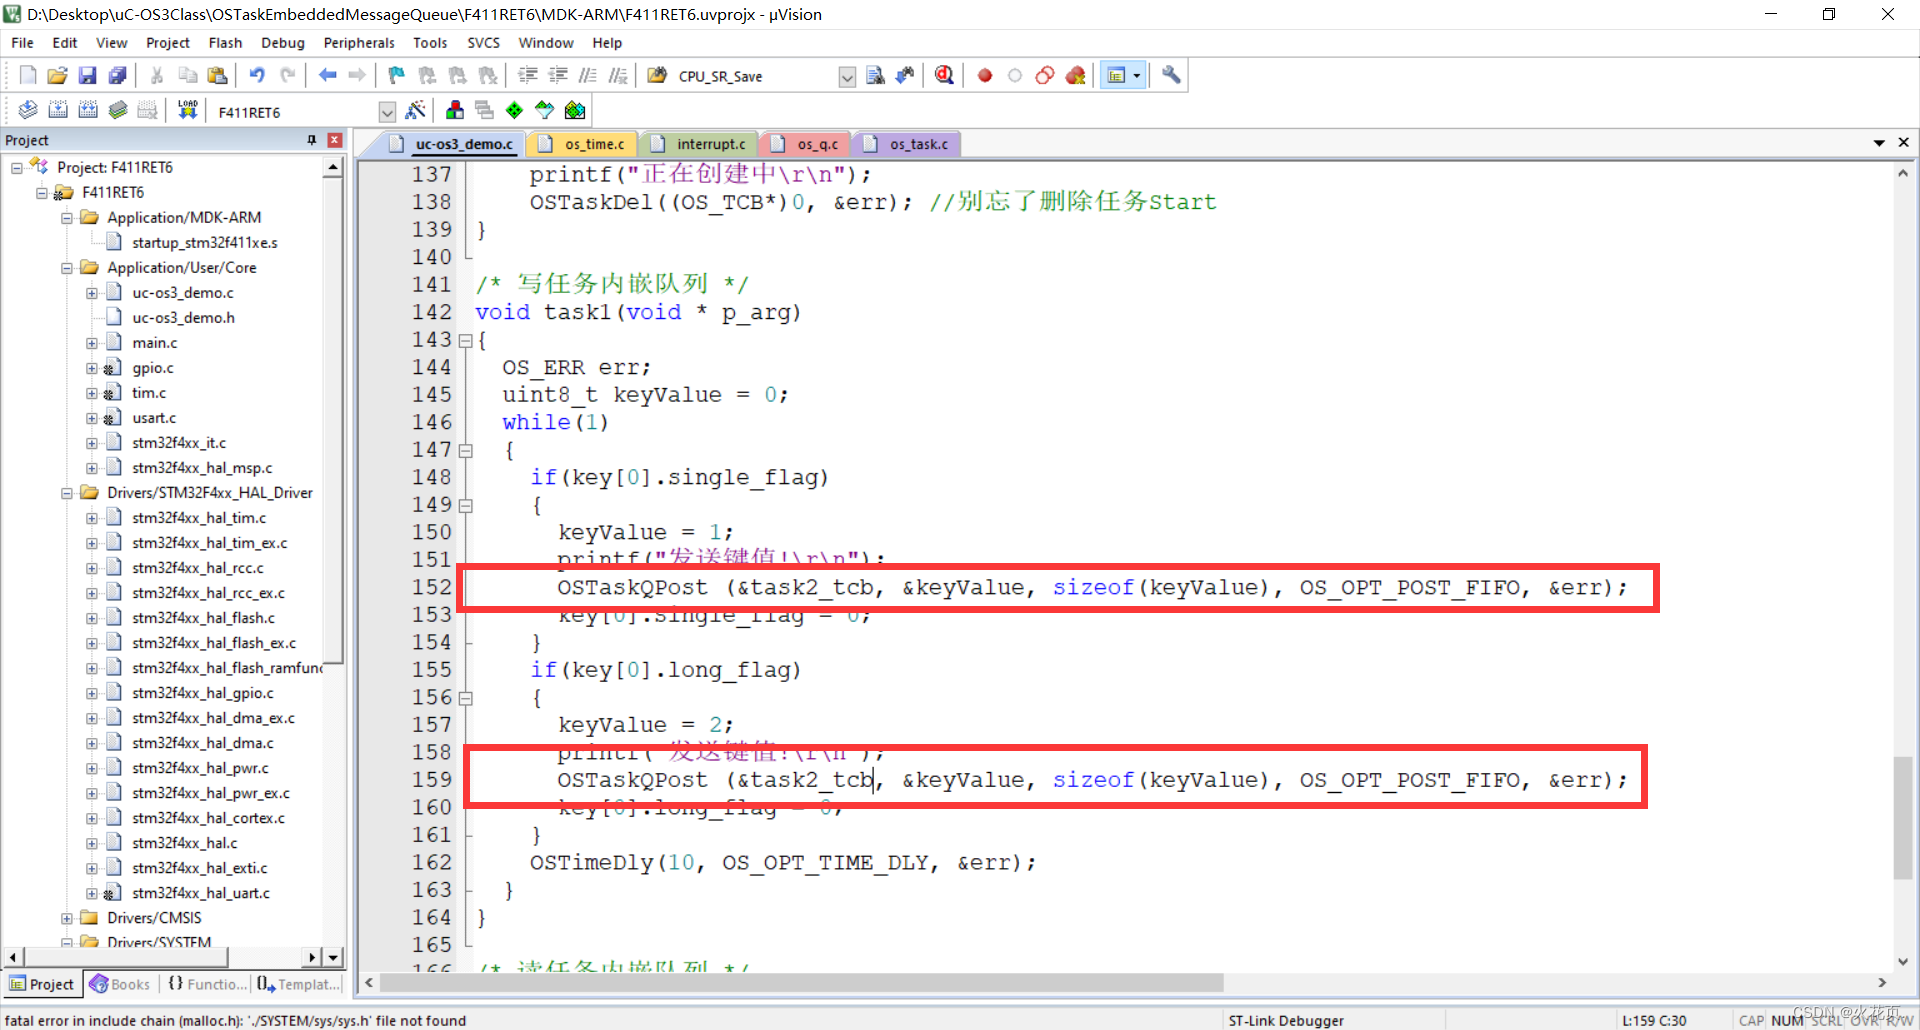Click the editor horizontal scrollbar thumb

pyautogui.click(x=801, y=983)
